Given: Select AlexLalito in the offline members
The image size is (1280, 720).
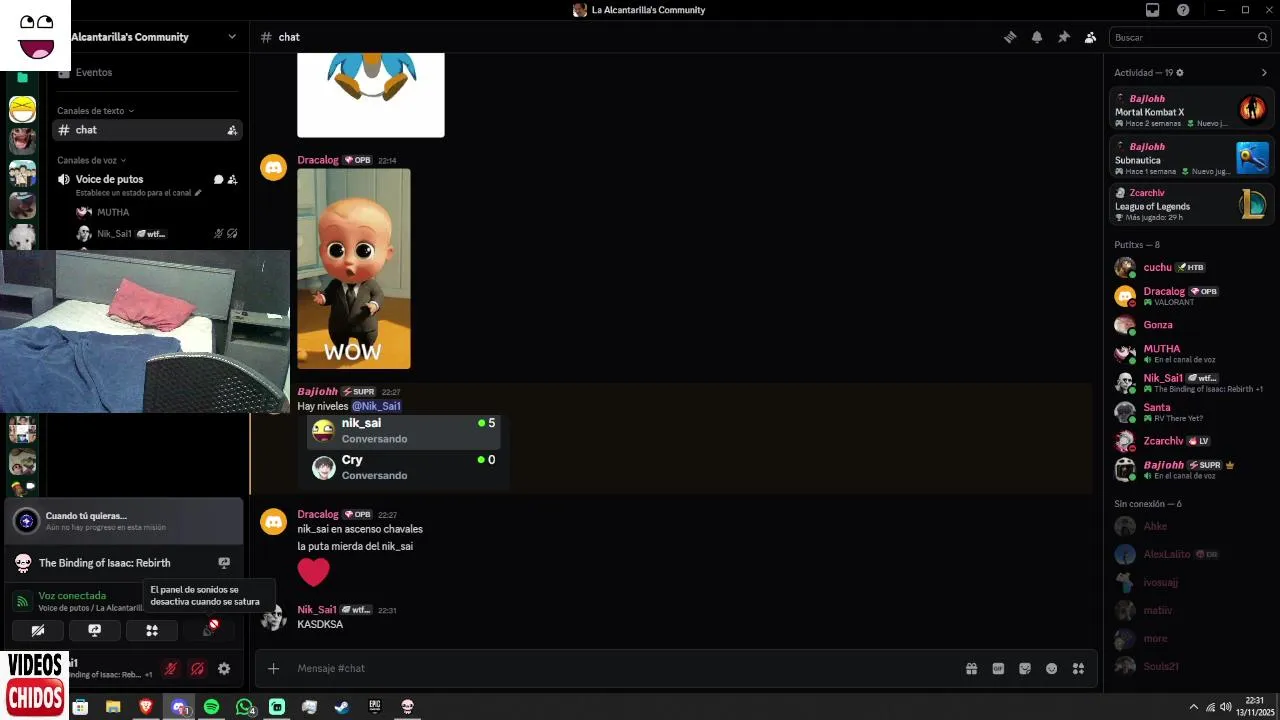Looking at the screenshot, I should pyautogui.click(x=1191, y=554).
